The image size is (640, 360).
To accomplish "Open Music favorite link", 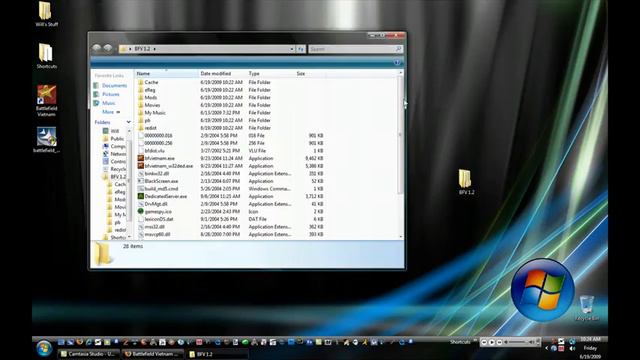I will coord(104,103).
